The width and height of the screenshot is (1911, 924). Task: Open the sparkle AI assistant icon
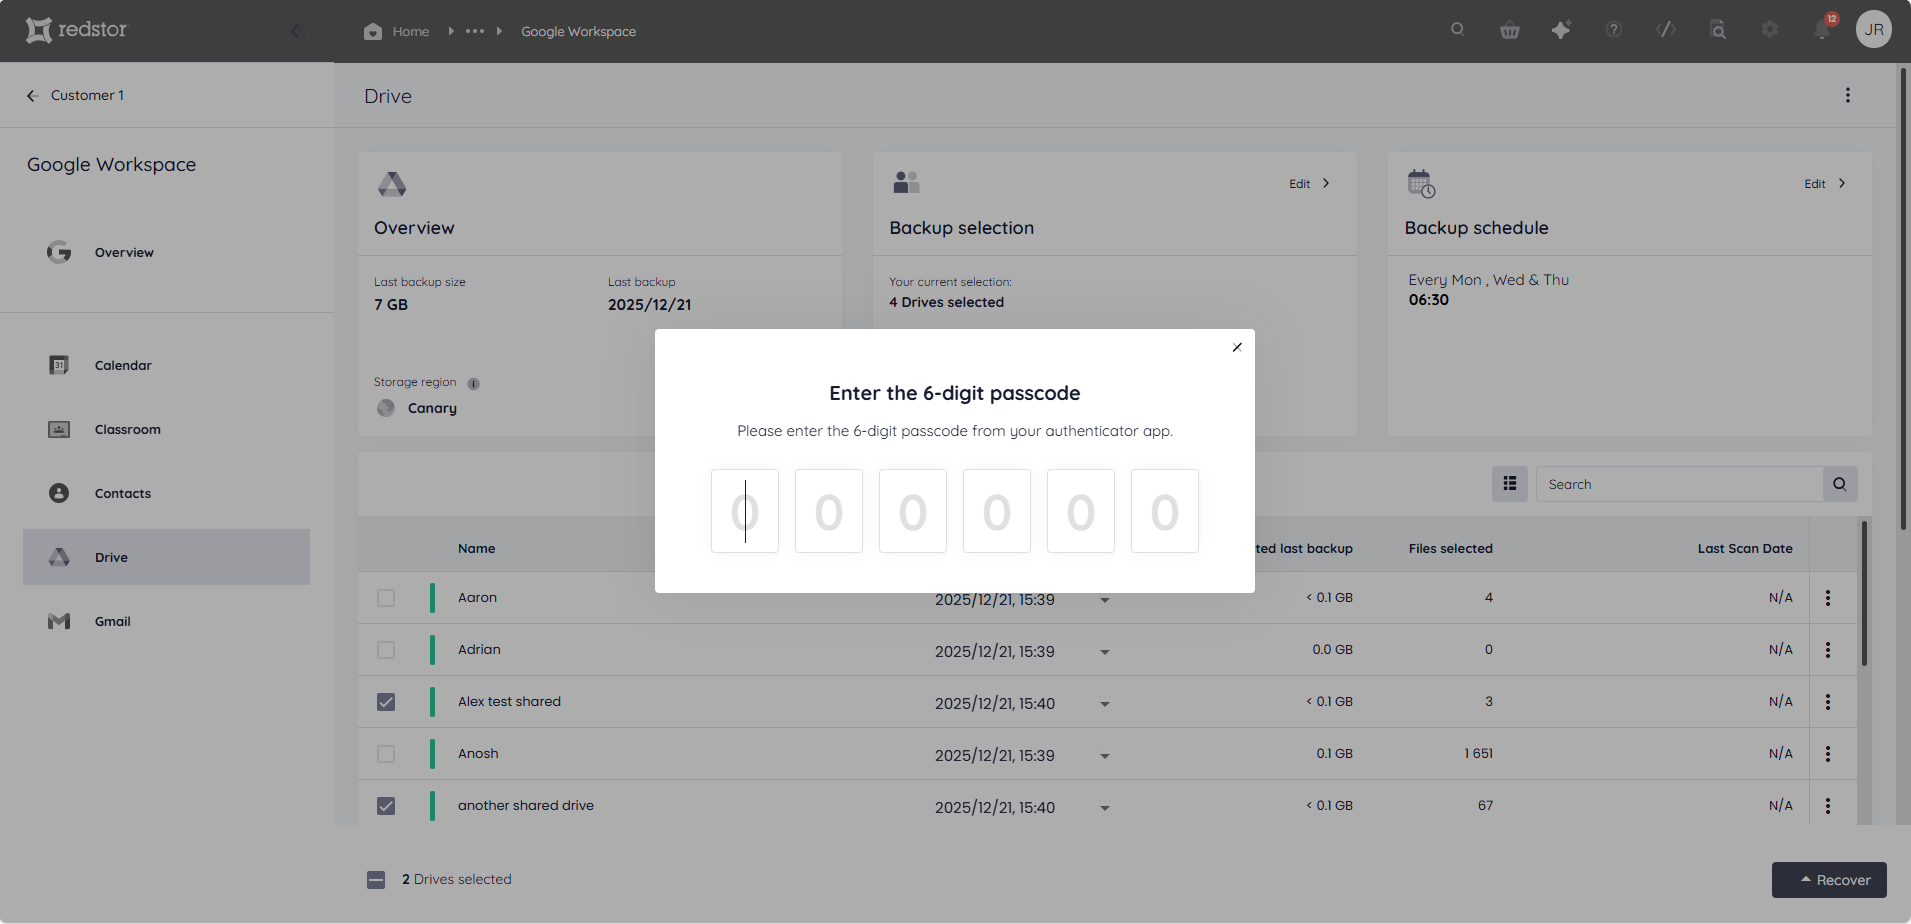[x=1561, y=30]
